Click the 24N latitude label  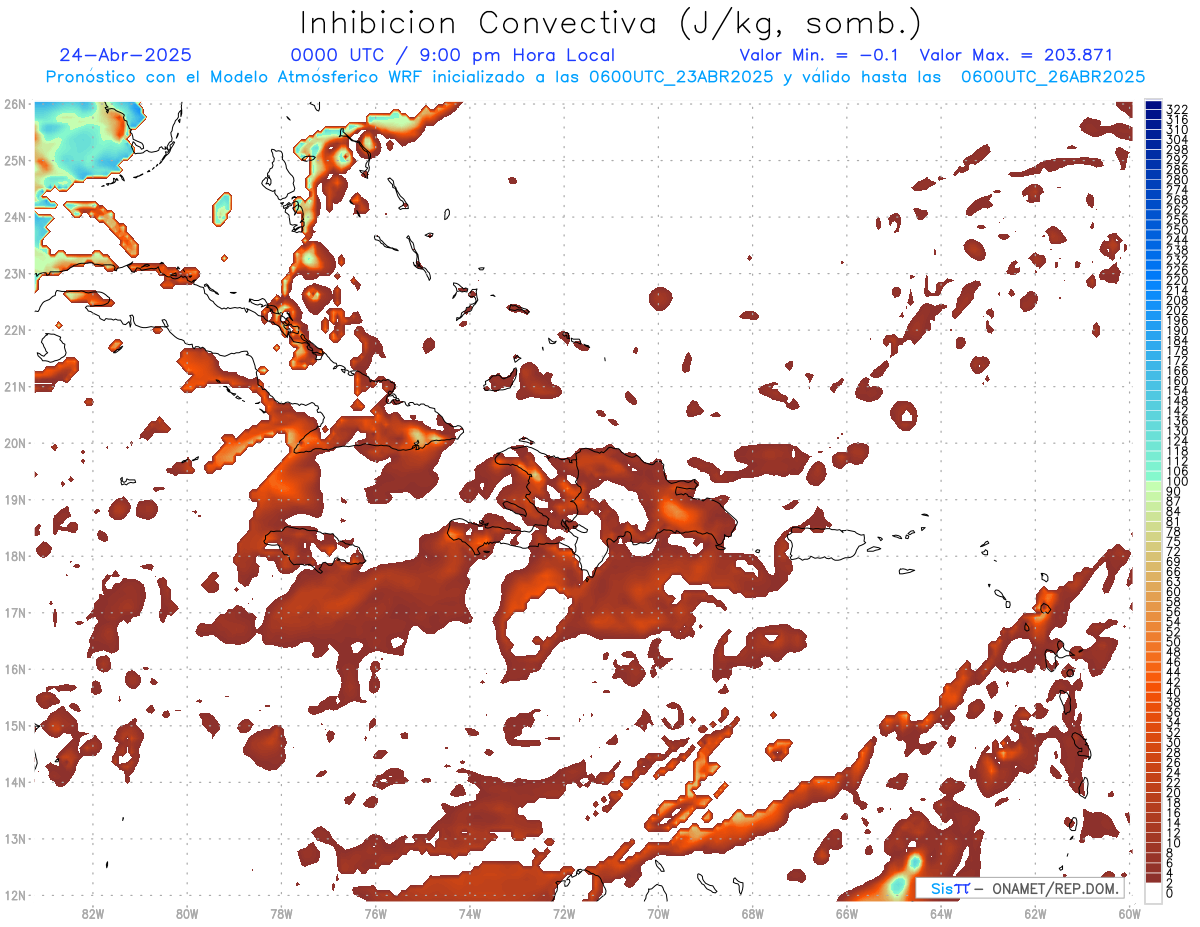click(14, 217)
